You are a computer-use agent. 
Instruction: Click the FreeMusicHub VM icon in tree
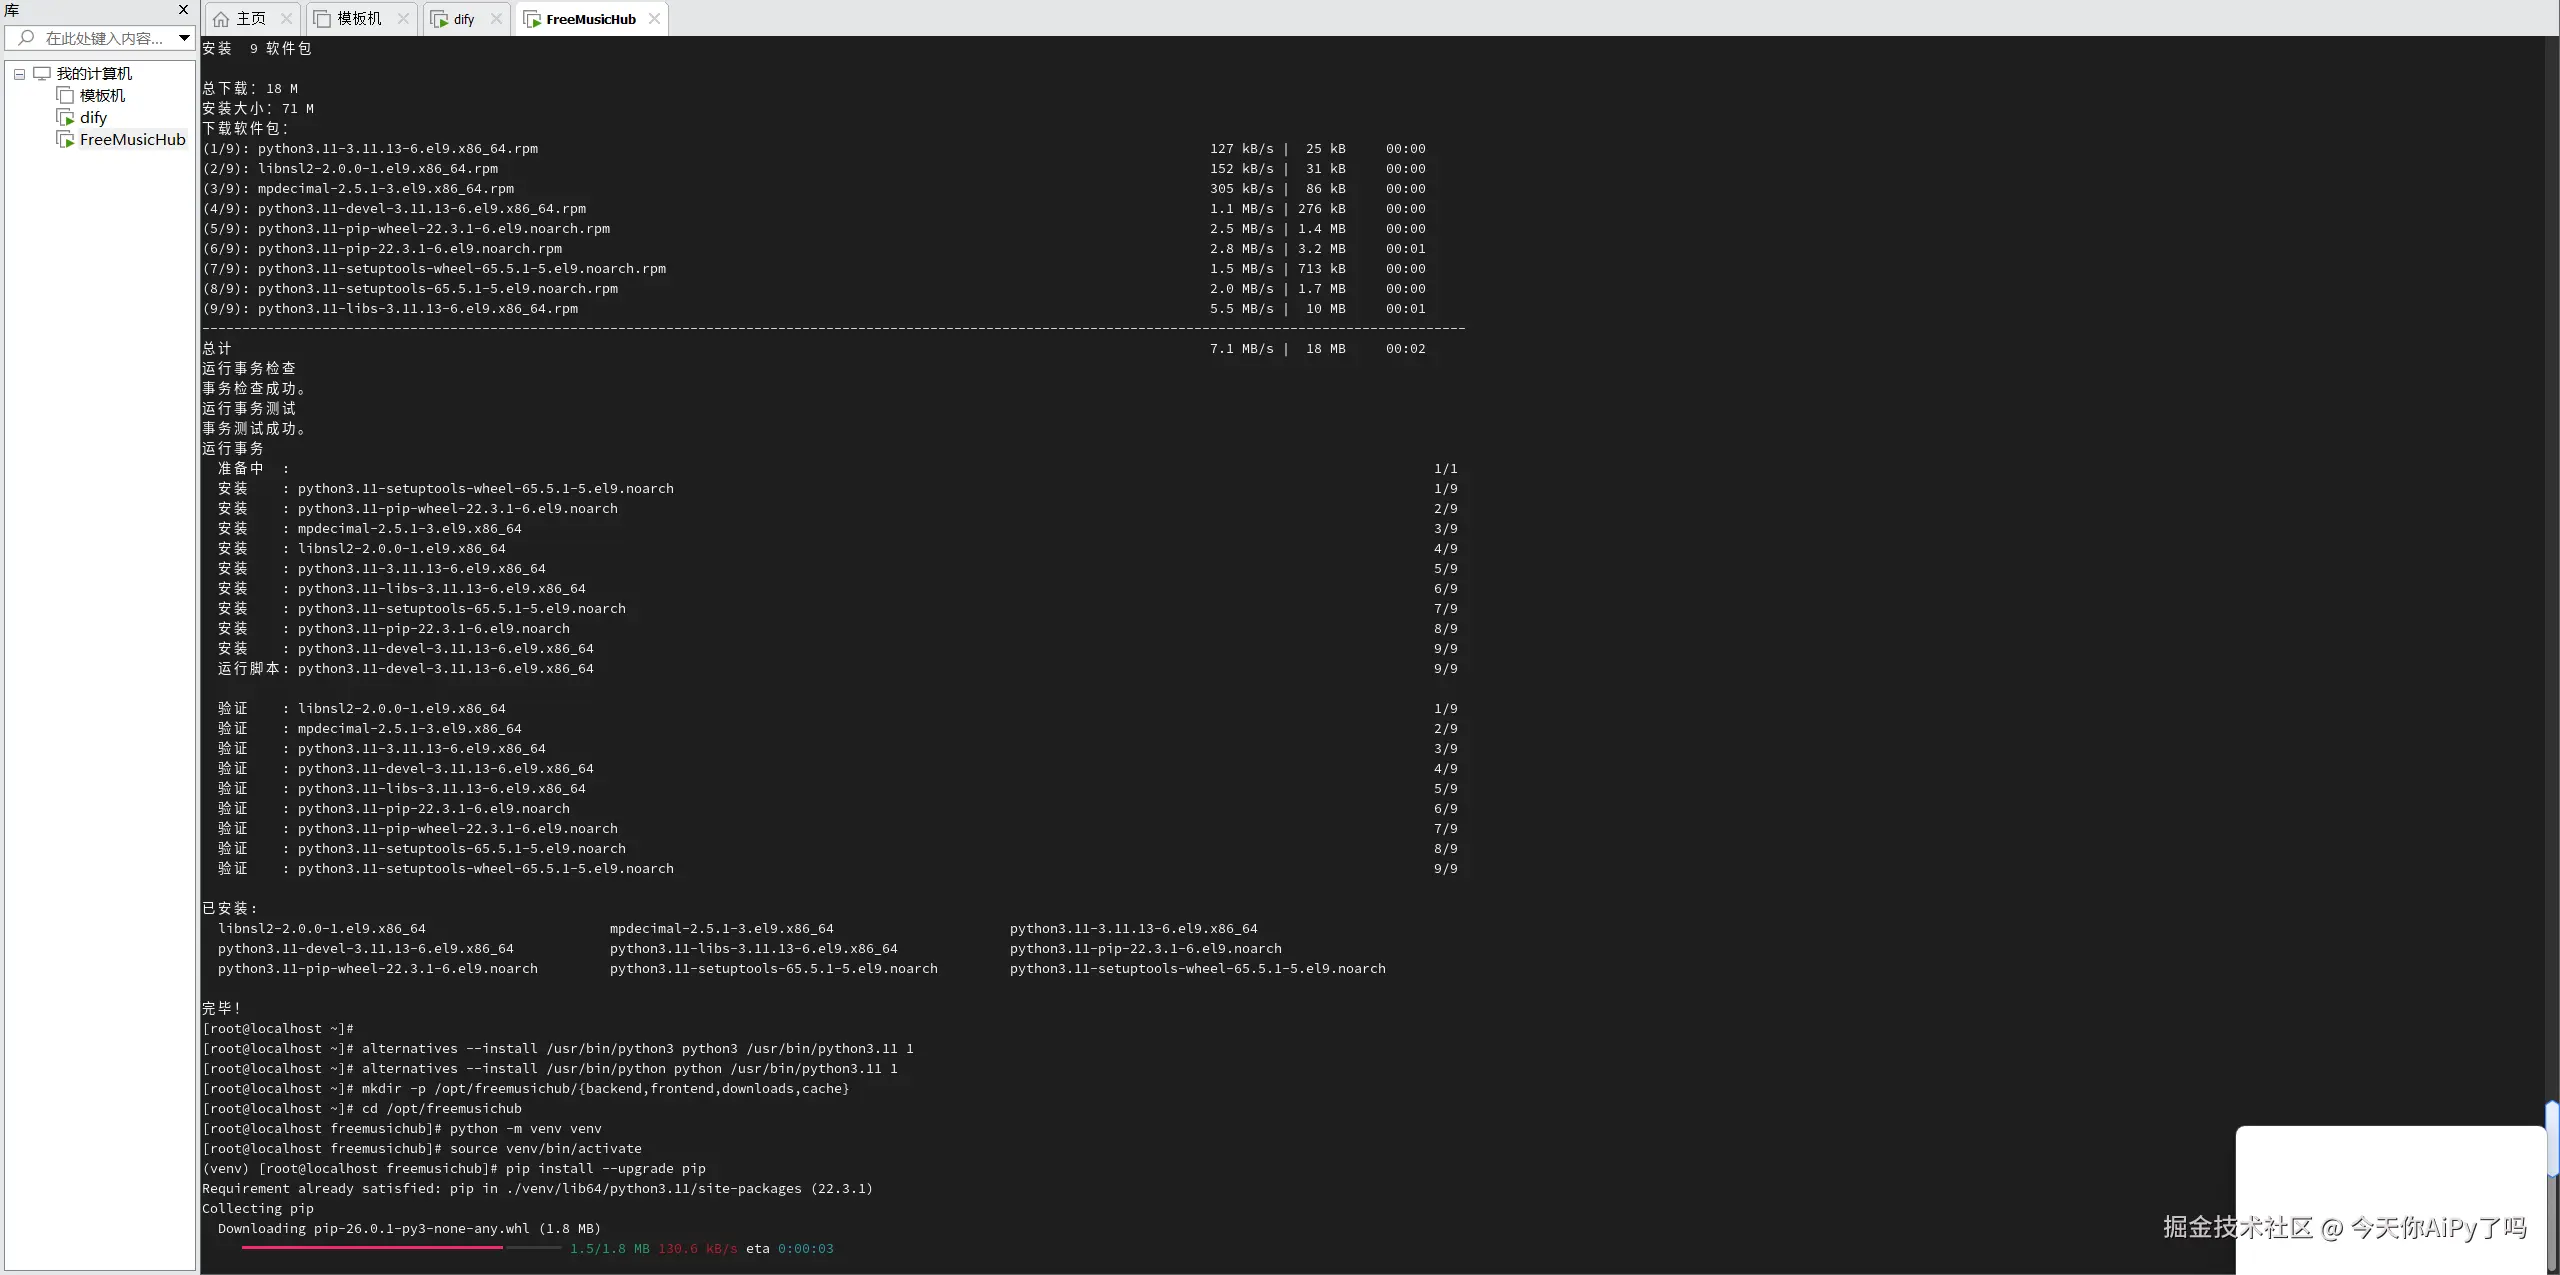[65, 140]
